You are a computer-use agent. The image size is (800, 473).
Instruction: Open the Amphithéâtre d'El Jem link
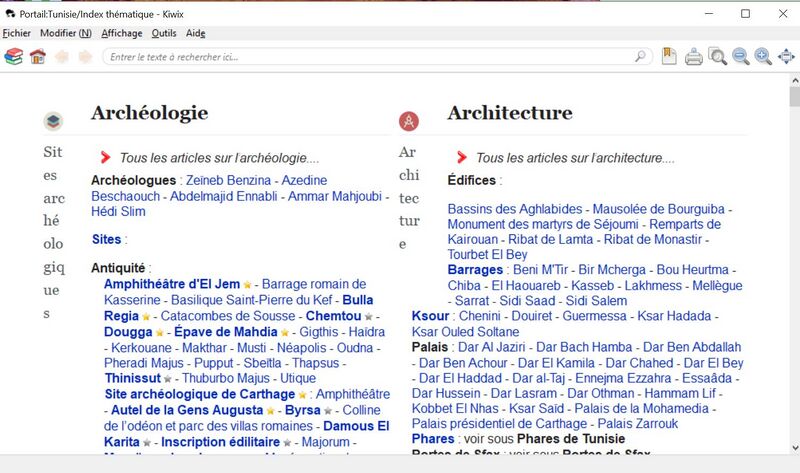point(172,284)
